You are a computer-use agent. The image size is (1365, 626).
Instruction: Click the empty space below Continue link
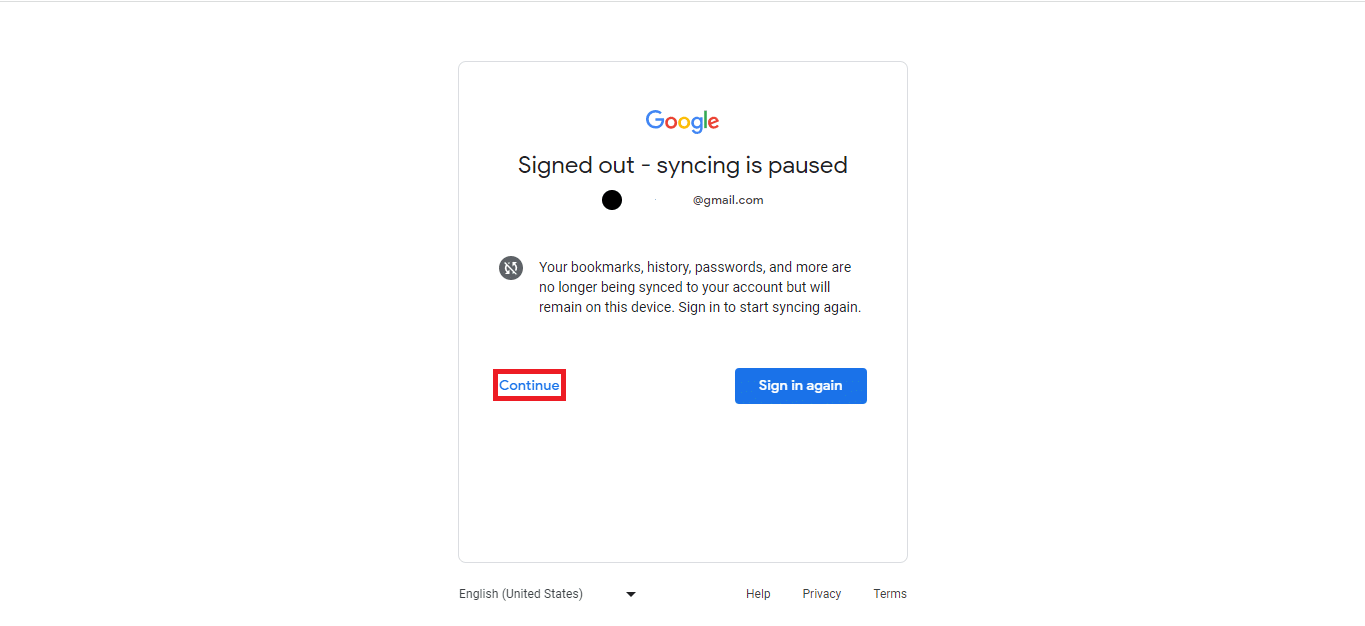(x=529, y=470)
